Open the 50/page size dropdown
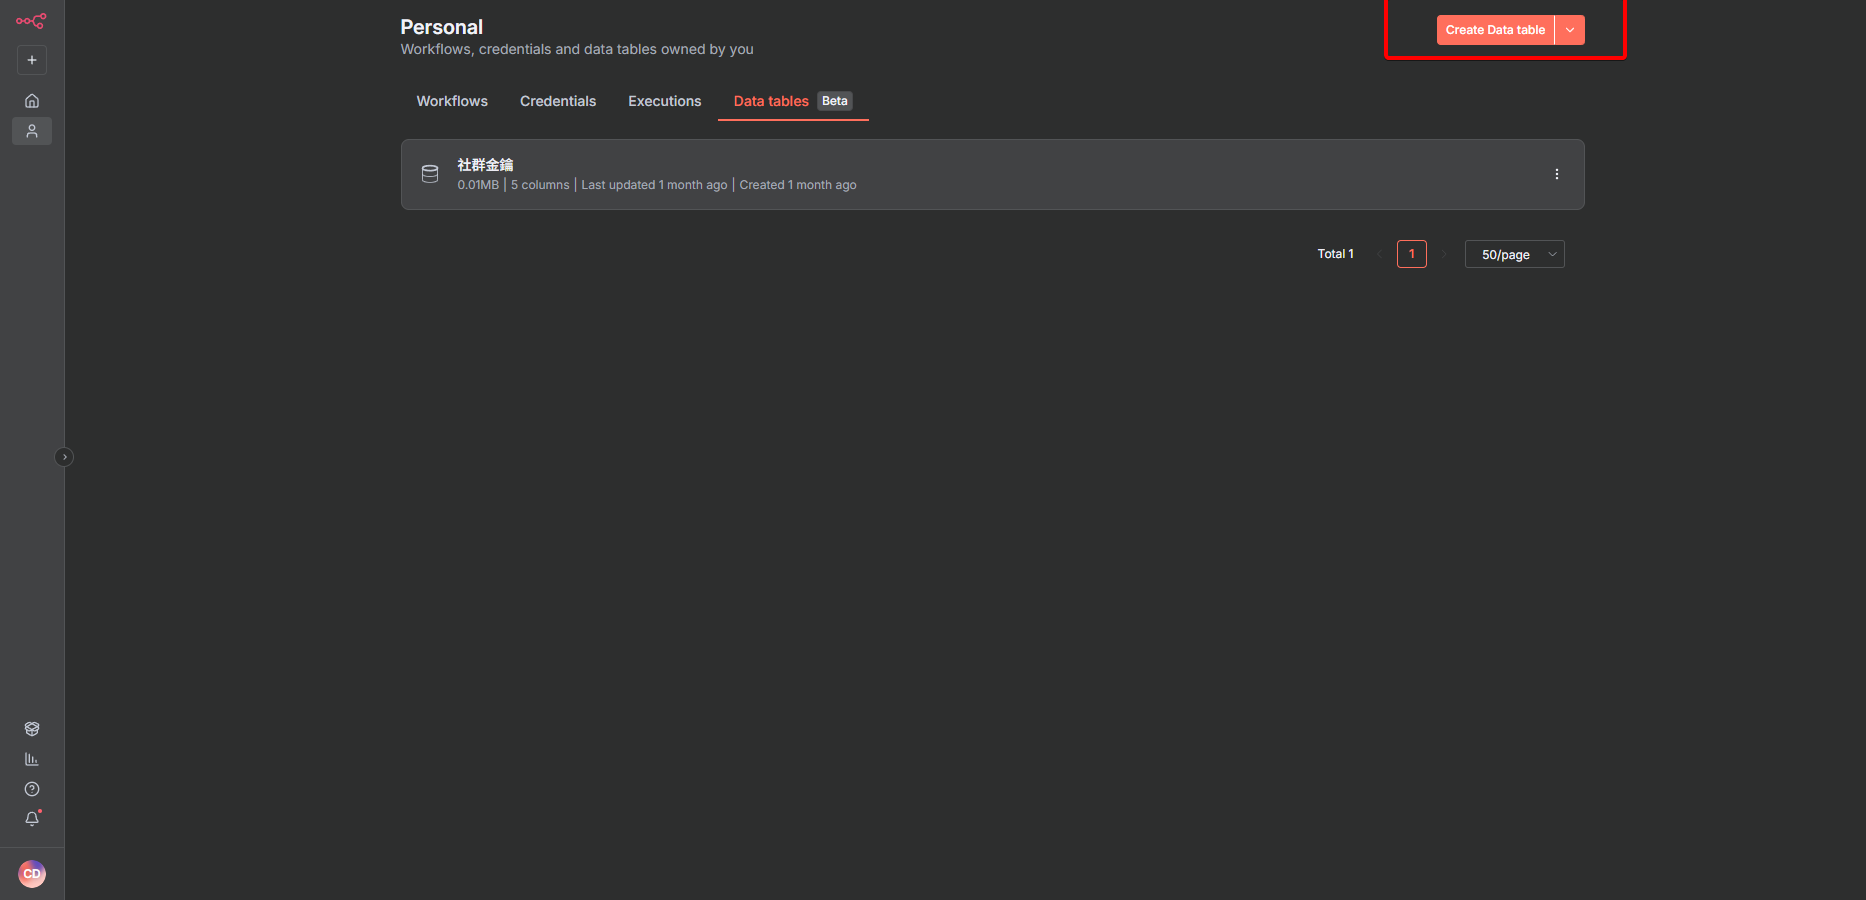Image resolution: width=1866 pixels, height=900 pixels. [x=1514, y=255]
